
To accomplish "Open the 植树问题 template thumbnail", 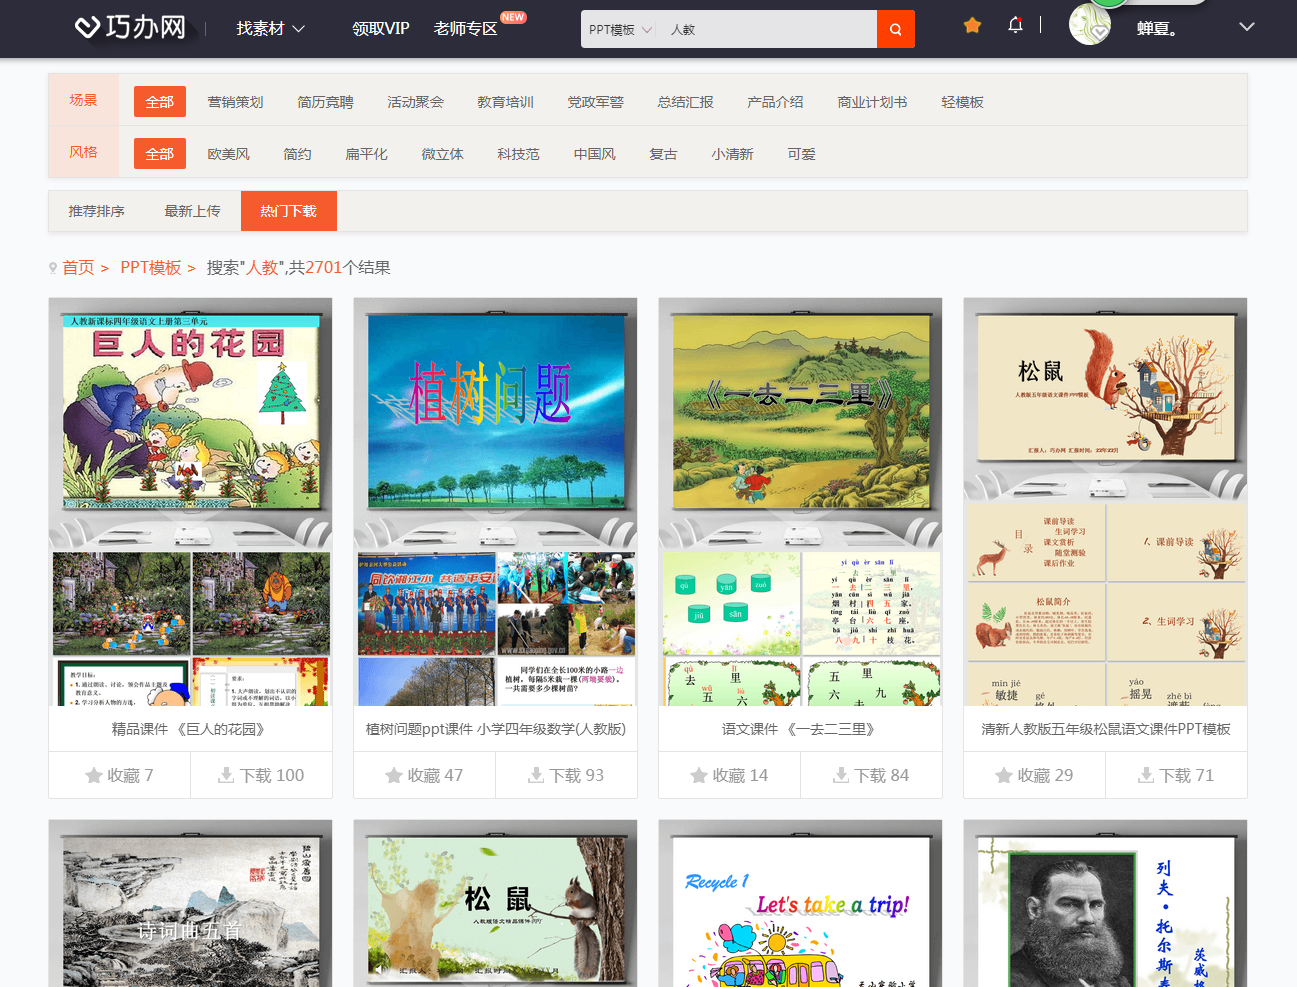I will click(x=495, y=502).
